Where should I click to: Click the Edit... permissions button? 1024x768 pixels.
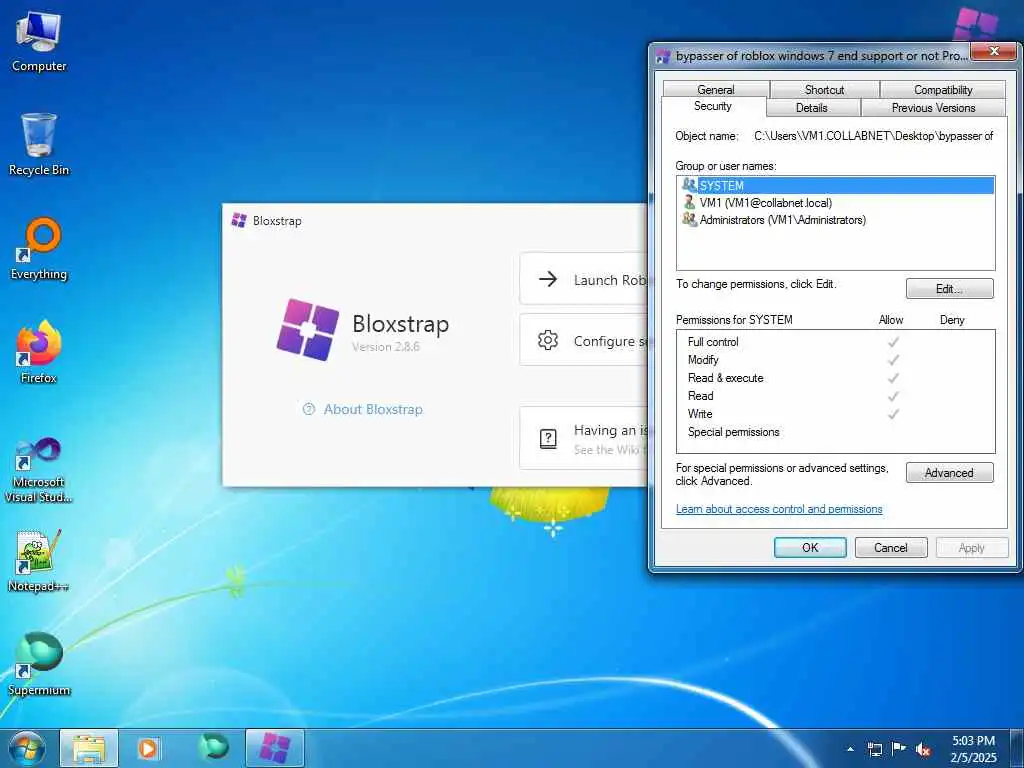(x=950, y=289)
